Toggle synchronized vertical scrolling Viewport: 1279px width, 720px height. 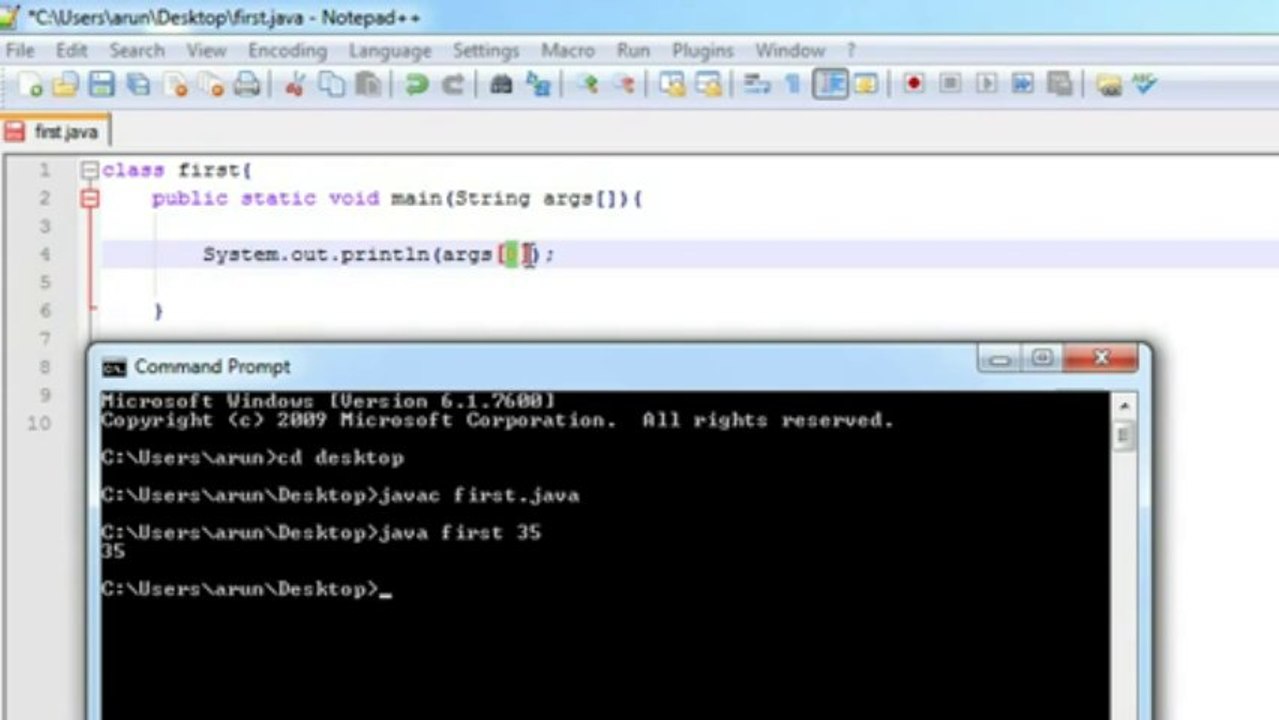pyautogui.click(x=672, y=85)
